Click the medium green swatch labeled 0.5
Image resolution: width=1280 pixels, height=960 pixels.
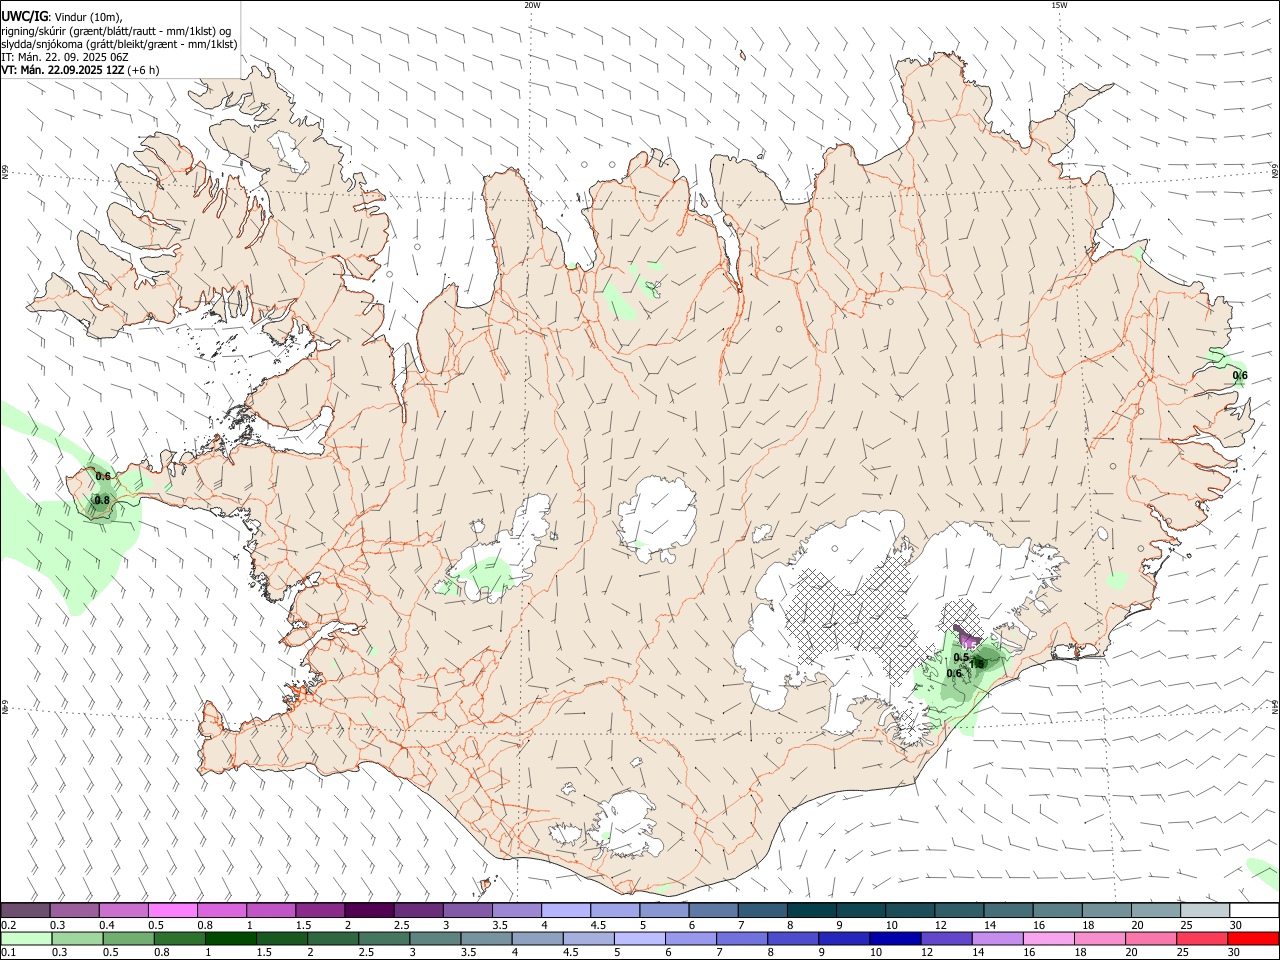pos(128,939)
